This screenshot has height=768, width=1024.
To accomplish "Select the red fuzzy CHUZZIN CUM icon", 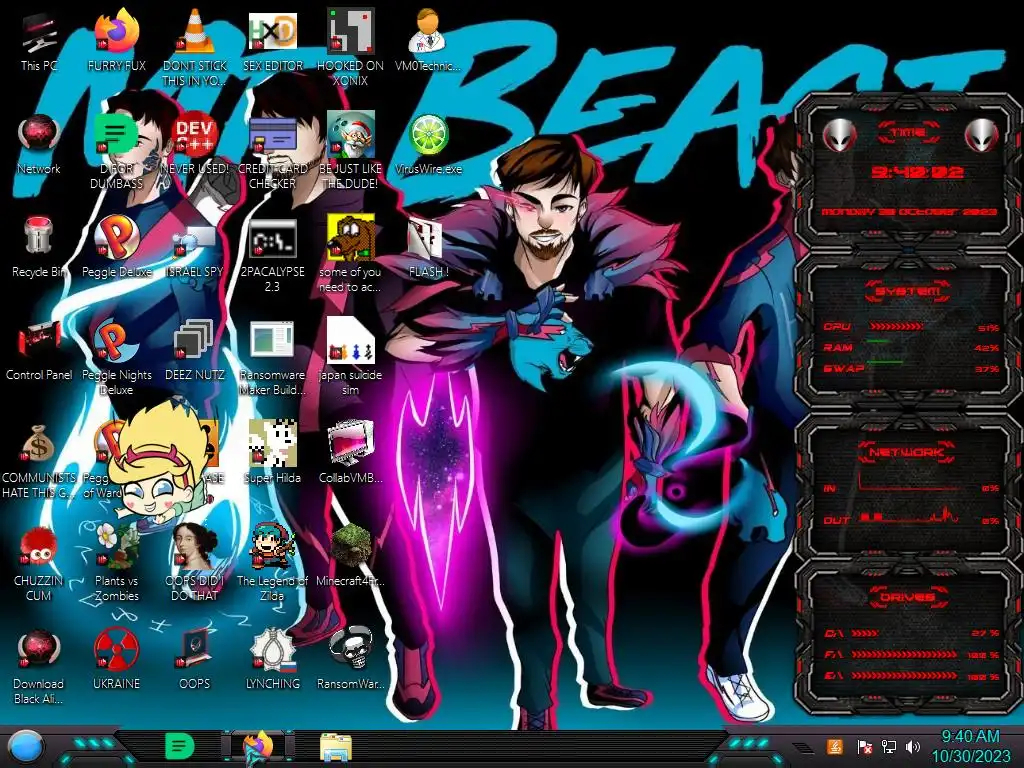I will click(x=38, y=546).
